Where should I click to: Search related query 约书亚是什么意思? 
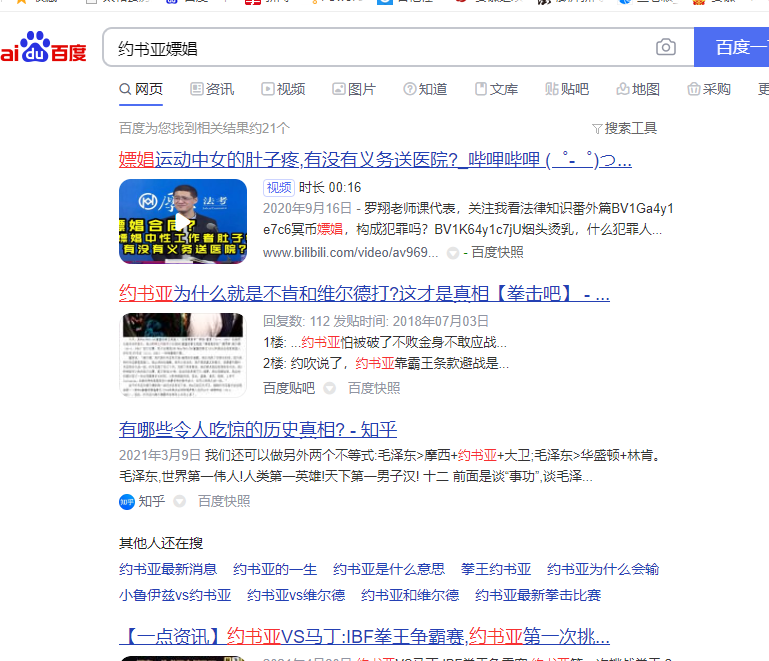pos(389,569)
